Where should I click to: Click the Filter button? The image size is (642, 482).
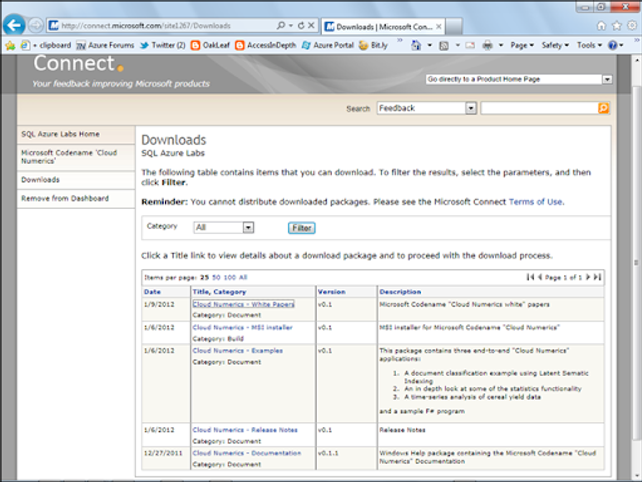pos(302,228)
